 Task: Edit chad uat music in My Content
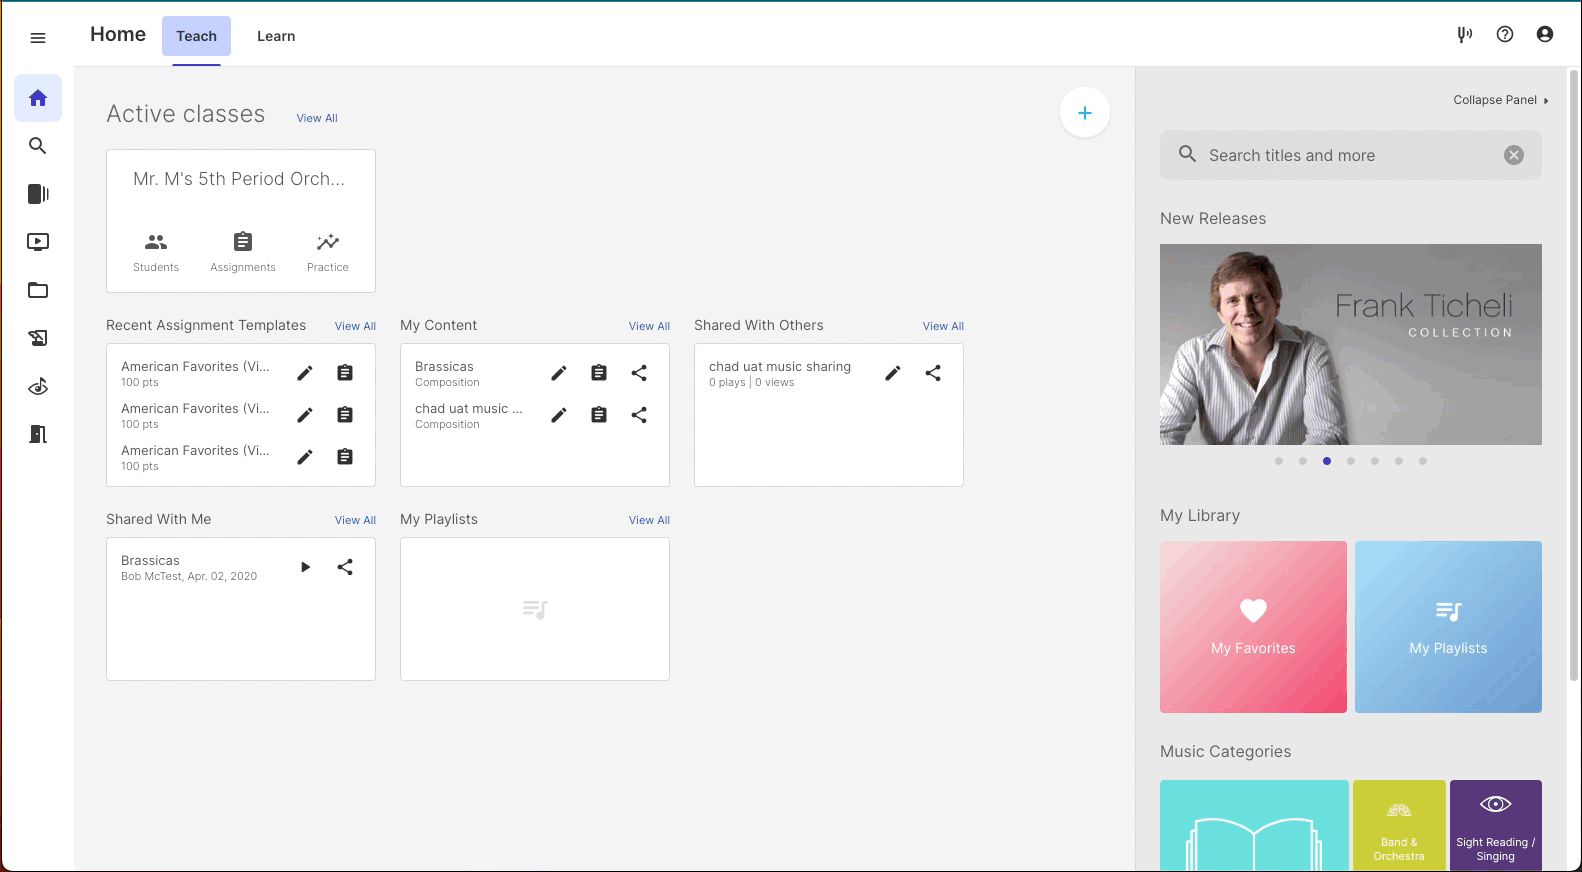tap(559, 415)
